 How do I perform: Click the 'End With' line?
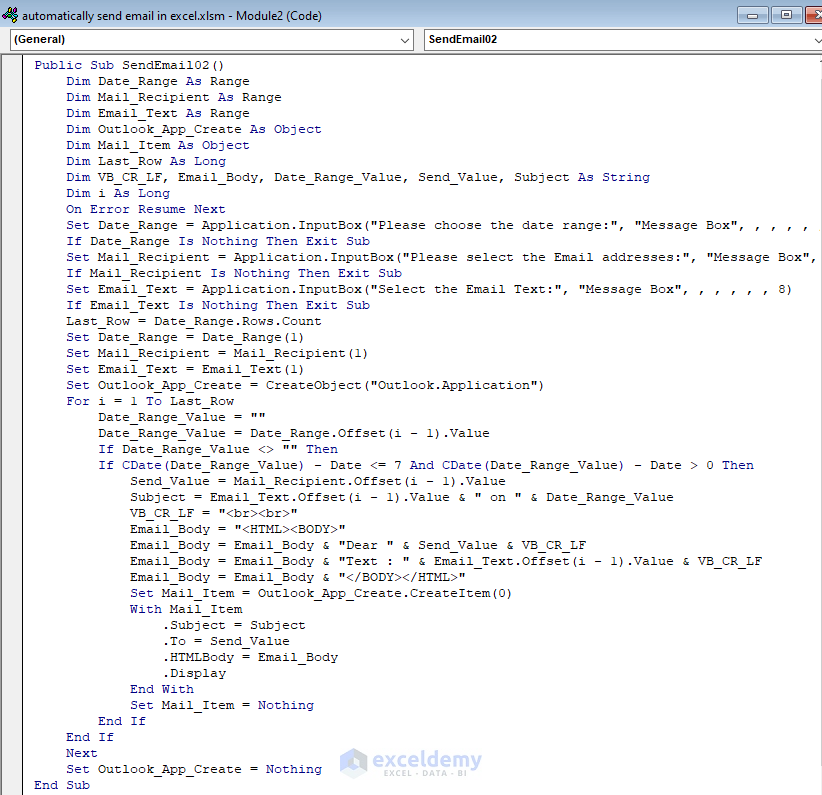(162, 689)
